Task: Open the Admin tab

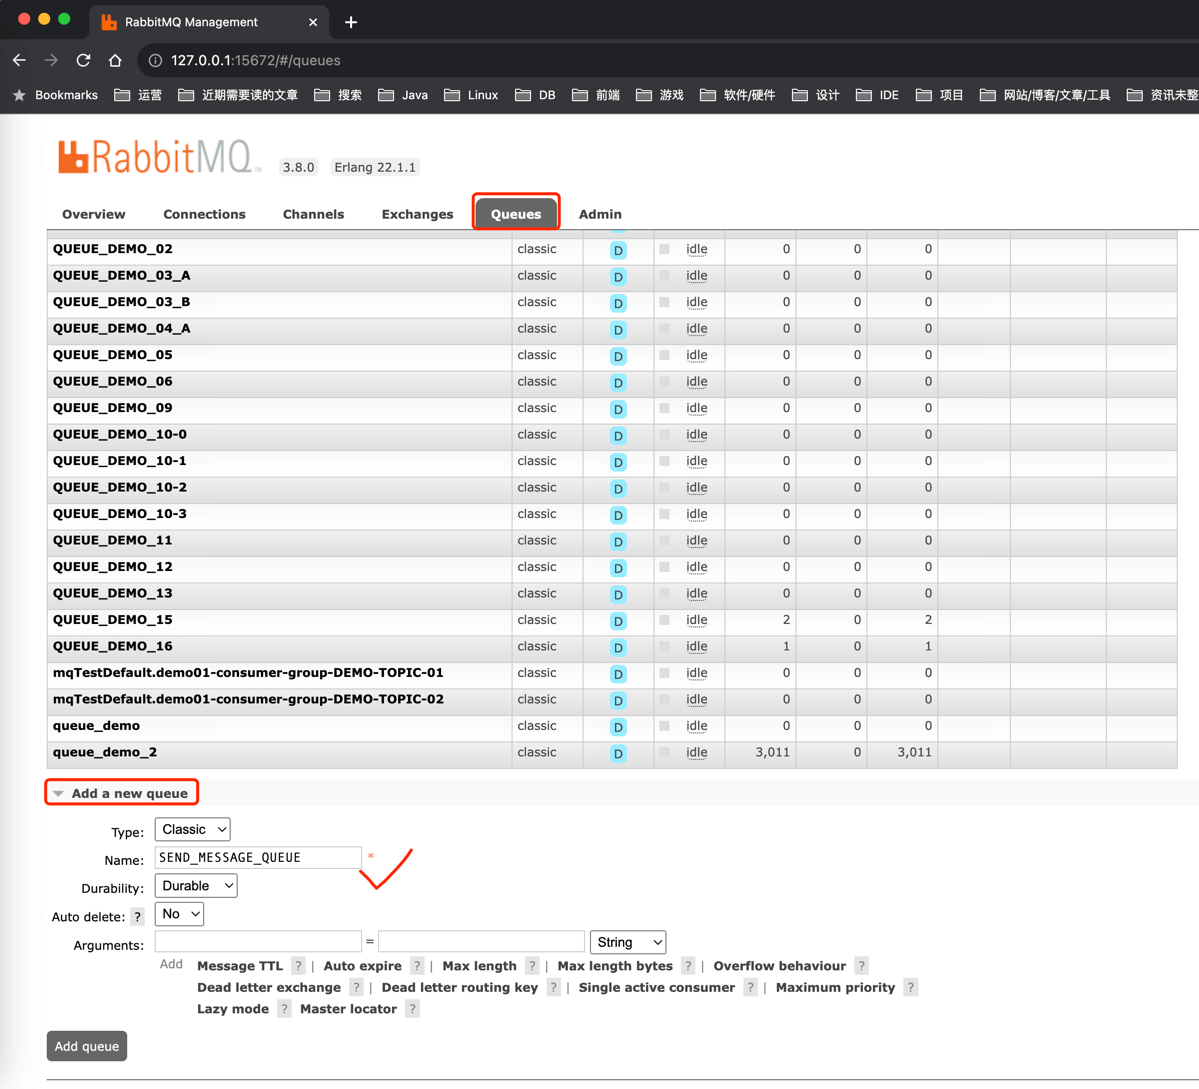Action: 600,214
